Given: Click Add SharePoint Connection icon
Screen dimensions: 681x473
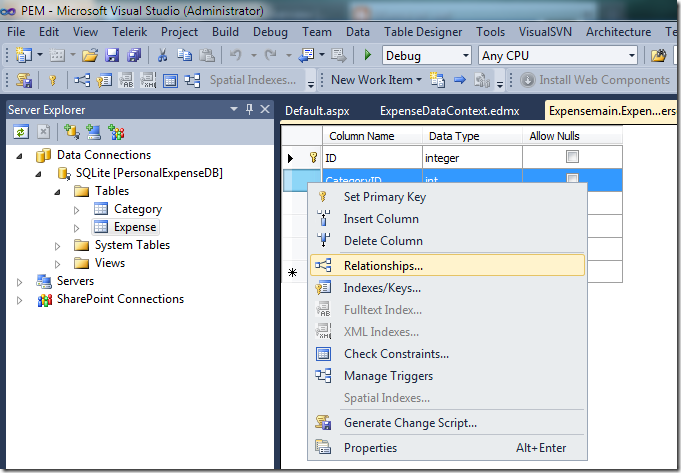Looking at the screenshot, I should (116, 131).
